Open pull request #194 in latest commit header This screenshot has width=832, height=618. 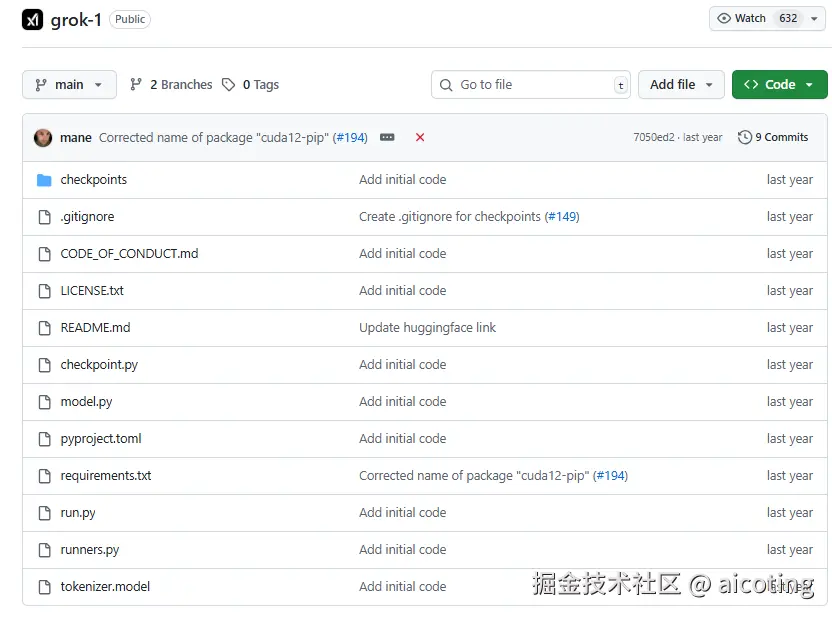pyautogui.click(x=352, y=138)
